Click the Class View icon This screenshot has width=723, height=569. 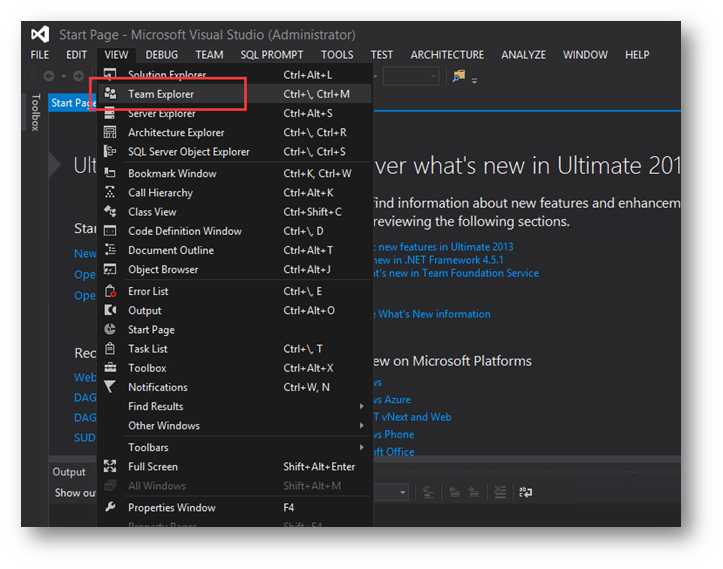click(110, 212)
